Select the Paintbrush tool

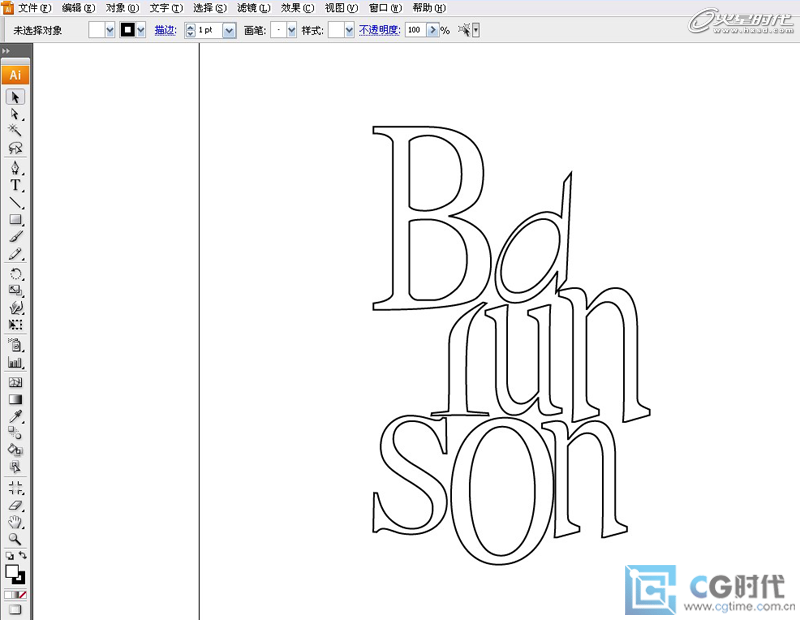(15, 236)
